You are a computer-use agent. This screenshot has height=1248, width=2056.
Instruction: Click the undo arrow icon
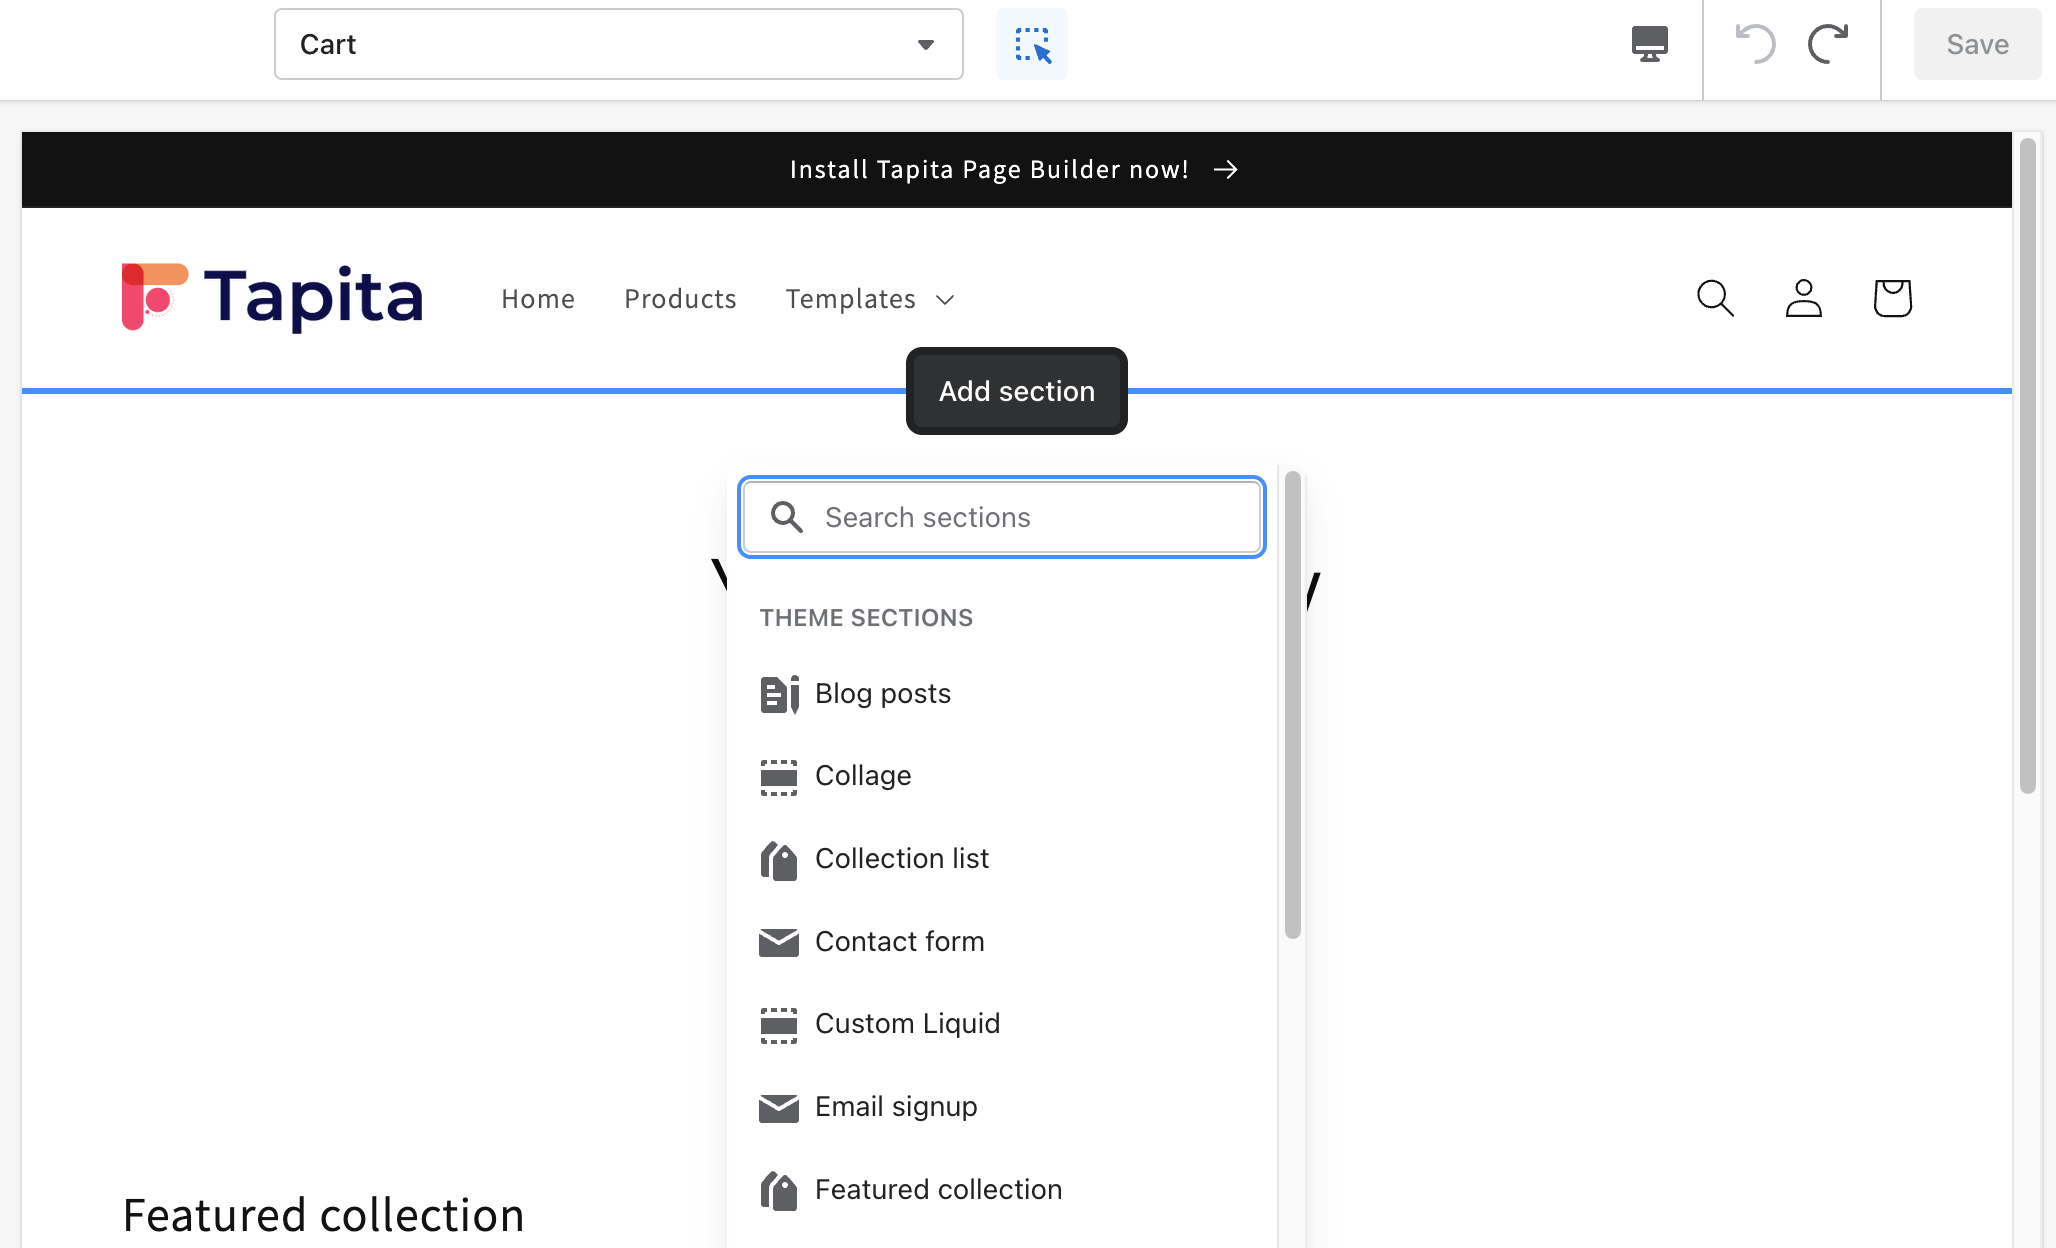pos(1755,44)
